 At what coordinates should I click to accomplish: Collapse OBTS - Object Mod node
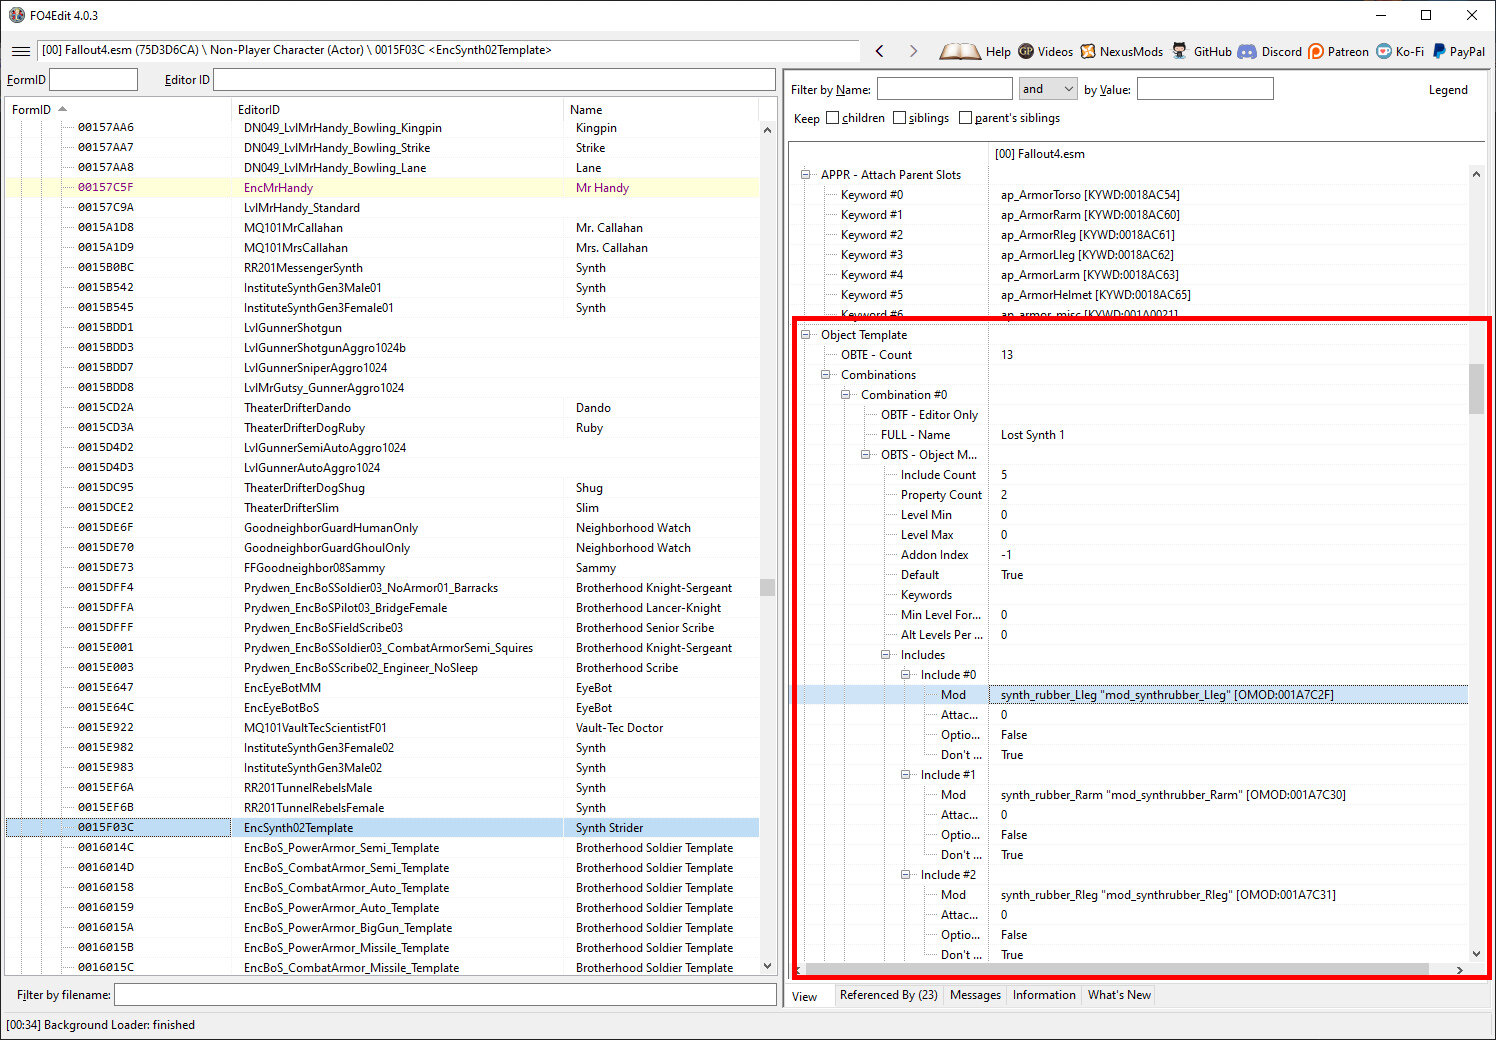tap(866, 455)
